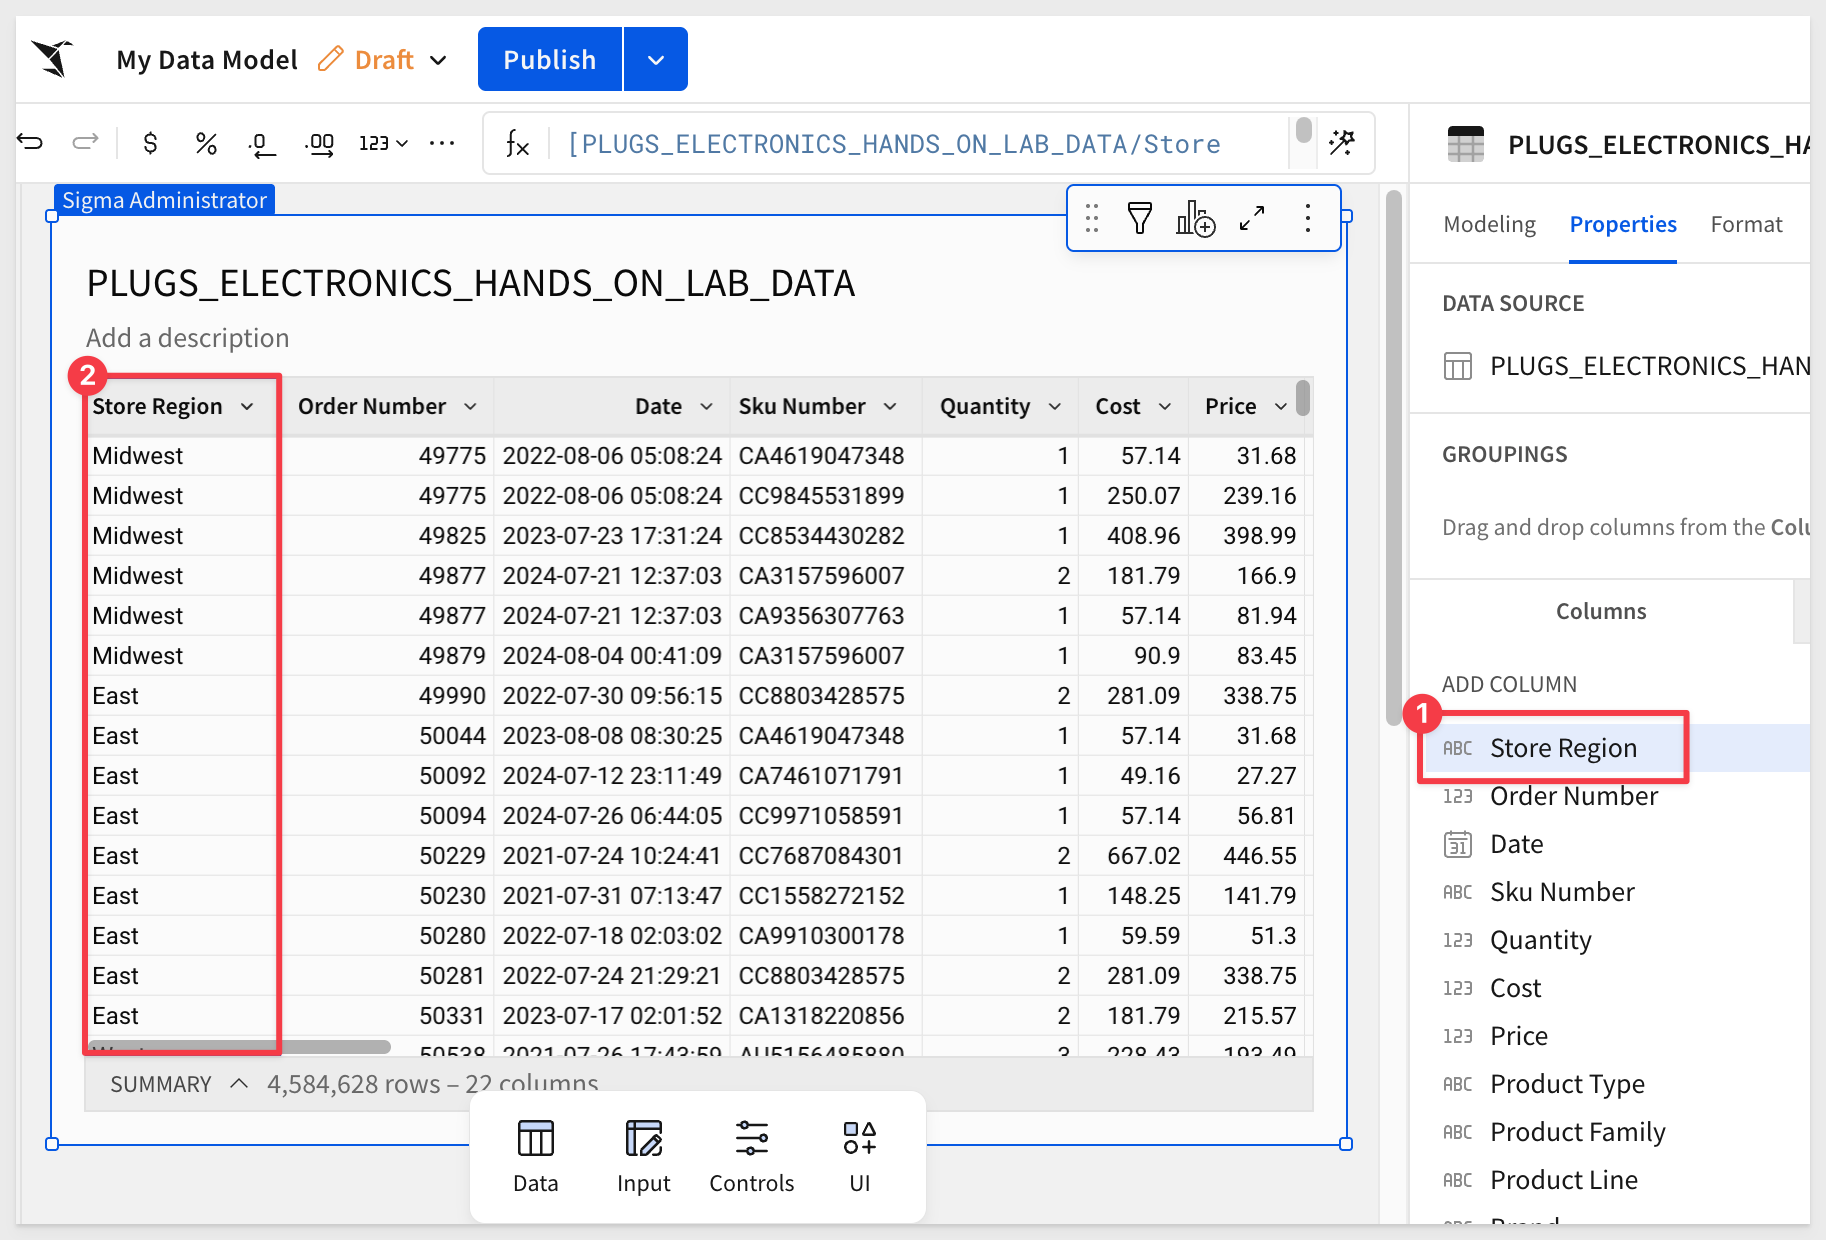Click the My Data Model title
Screen dimensions: 1826x1240
(207, 60)
